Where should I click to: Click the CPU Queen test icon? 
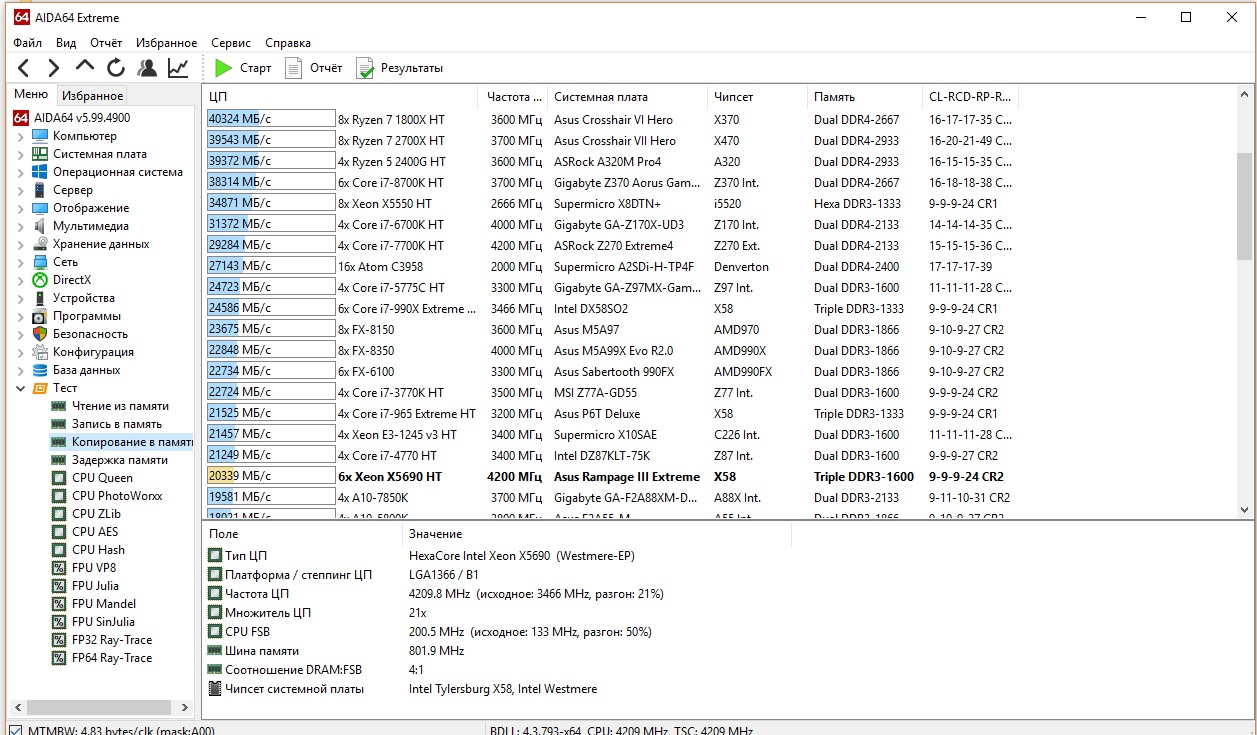coord(59,478)
